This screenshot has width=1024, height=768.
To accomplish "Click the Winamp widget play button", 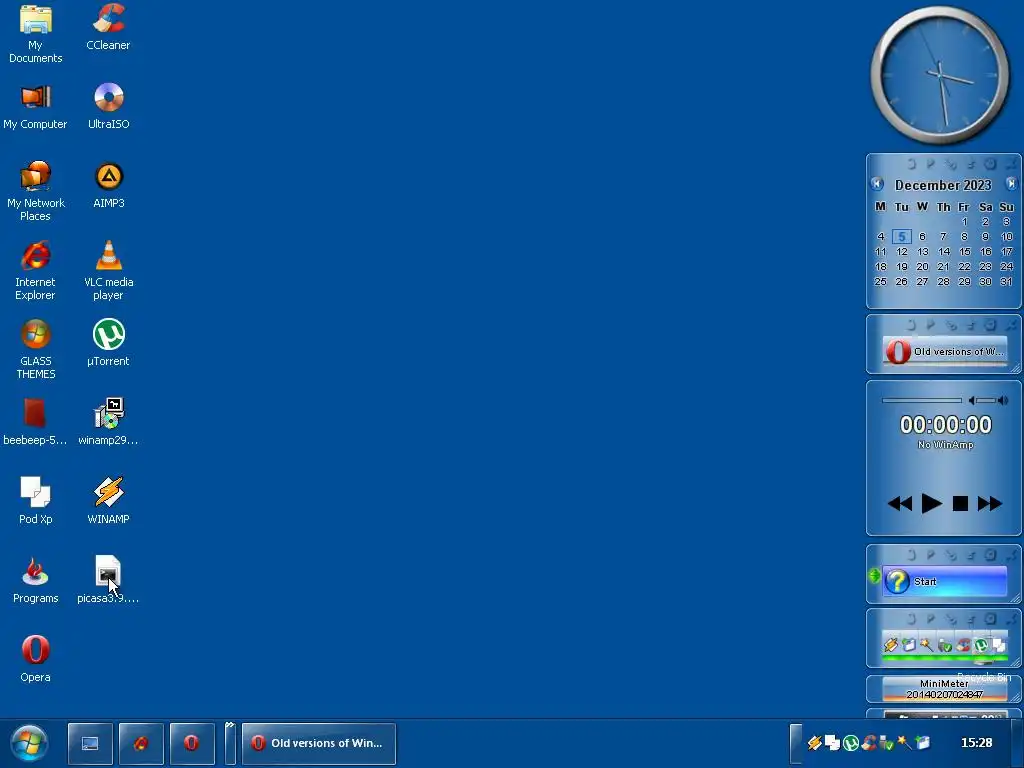I will (931, 504).
